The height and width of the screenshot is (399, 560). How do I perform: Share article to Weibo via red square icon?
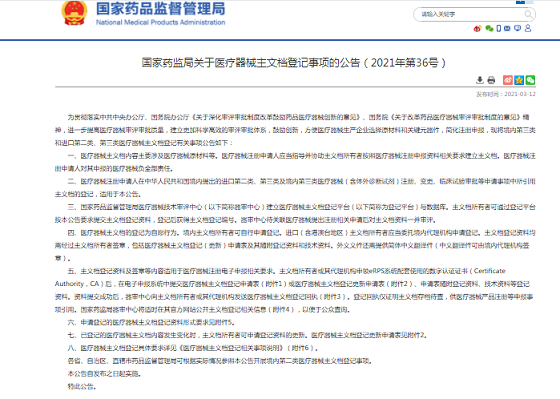pyautogui.click(x=508, y=80)
